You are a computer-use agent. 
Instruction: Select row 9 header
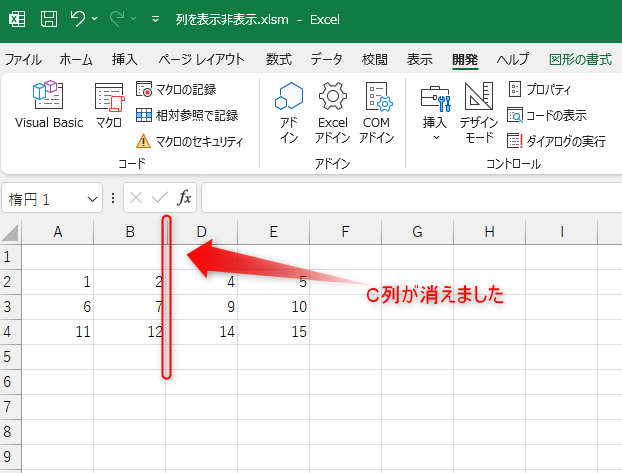tap(10, 457)
